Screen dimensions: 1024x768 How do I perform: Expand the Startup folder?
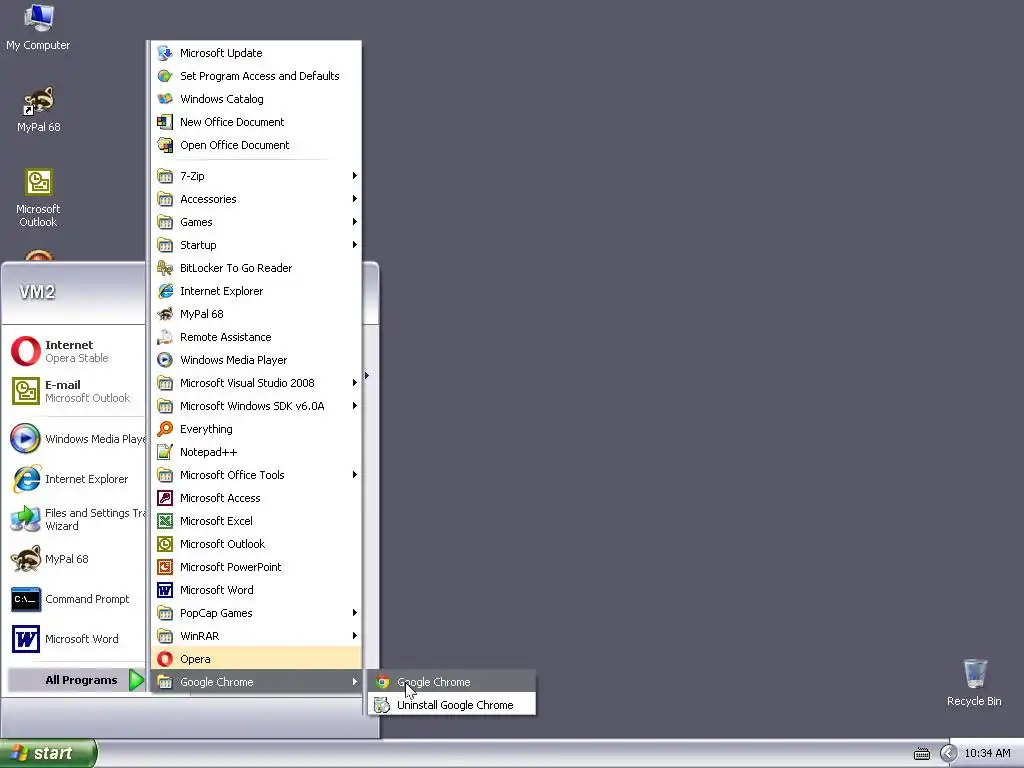click(x=256, y=245)
